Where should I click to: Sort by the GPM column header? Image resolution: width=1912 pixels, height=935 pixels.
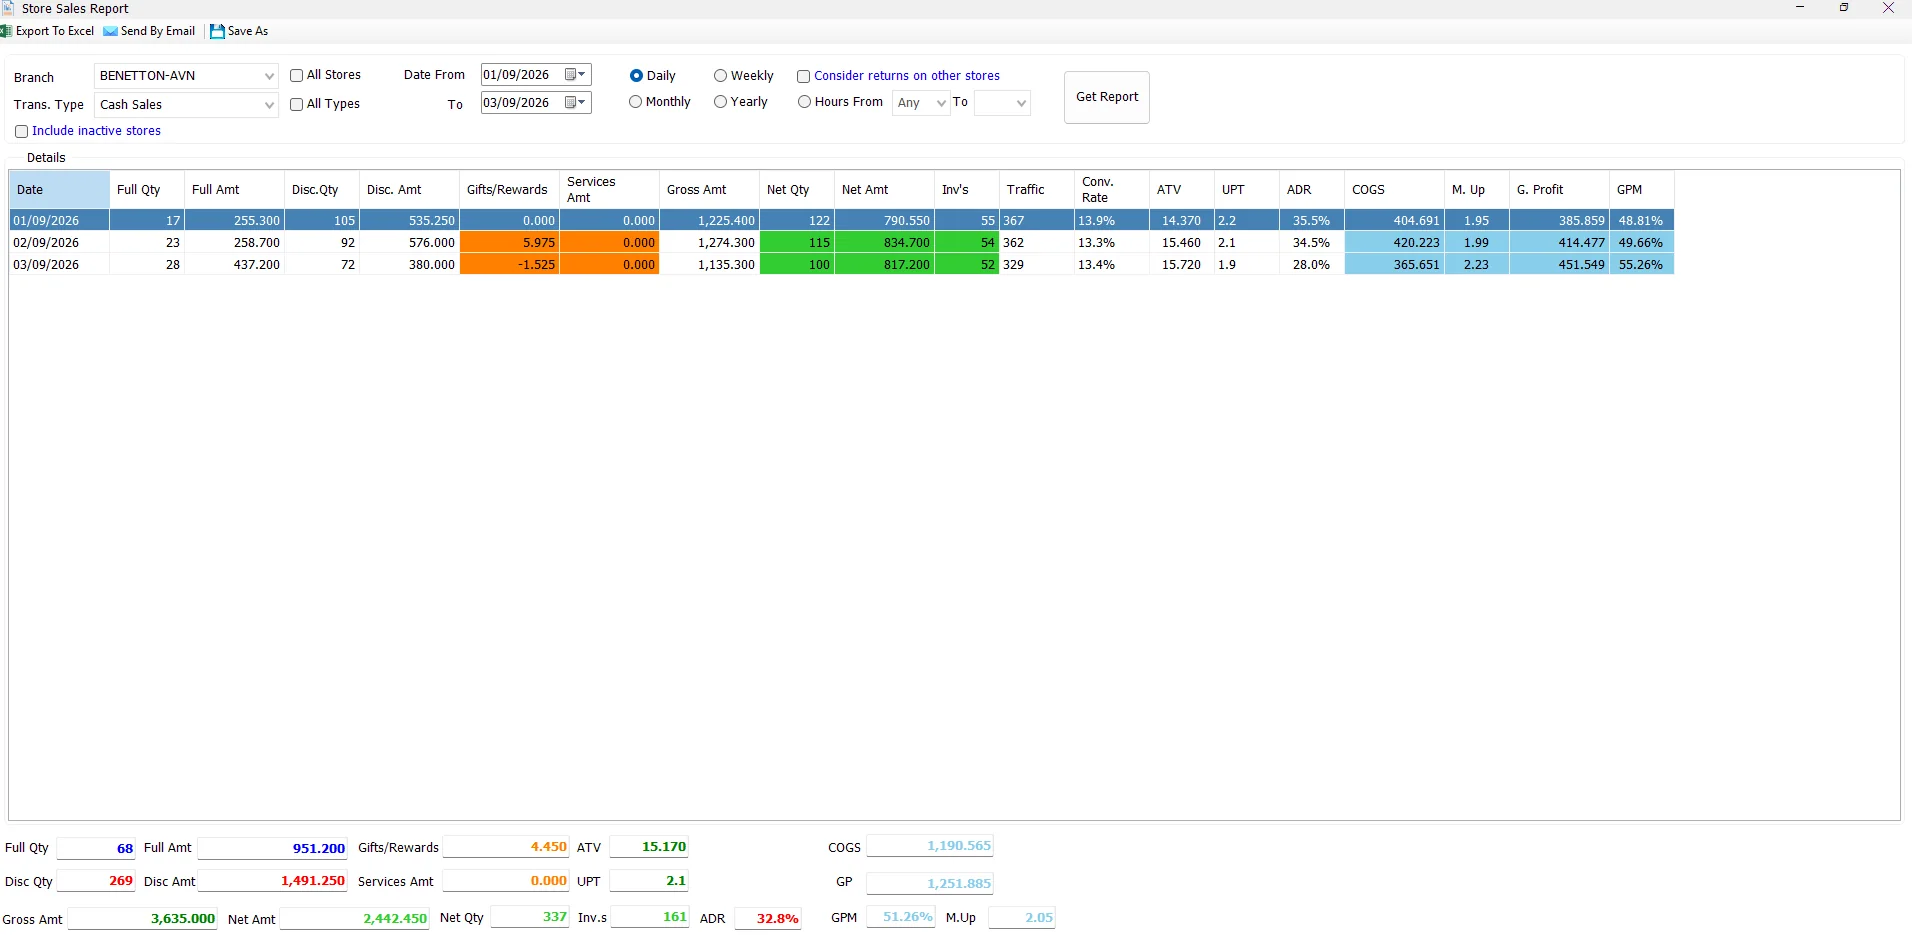pyautogui.click(x=1642, y=190)
